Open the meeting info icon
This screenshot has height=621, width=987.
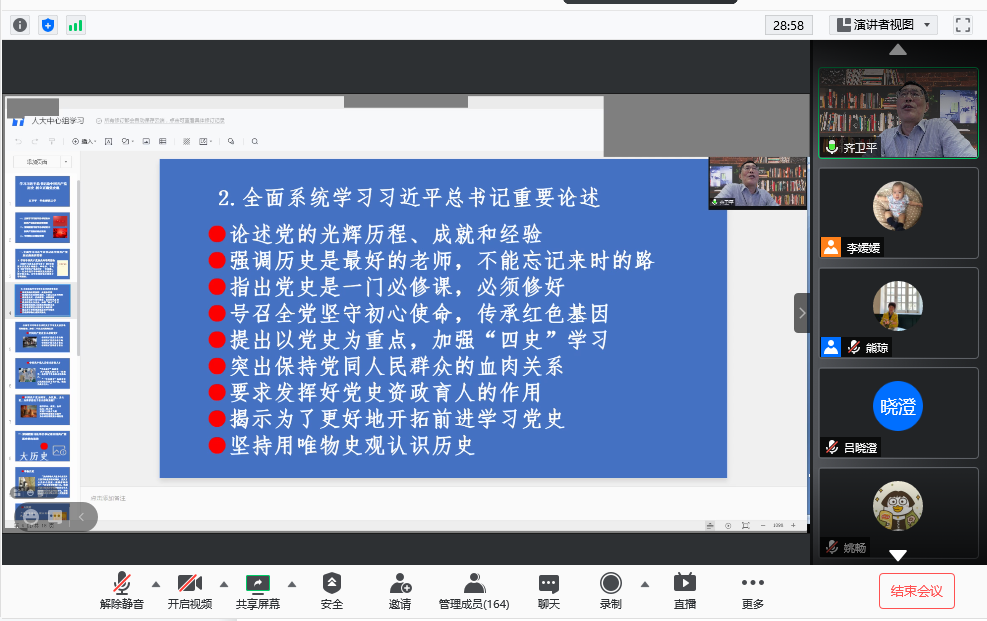20,25
